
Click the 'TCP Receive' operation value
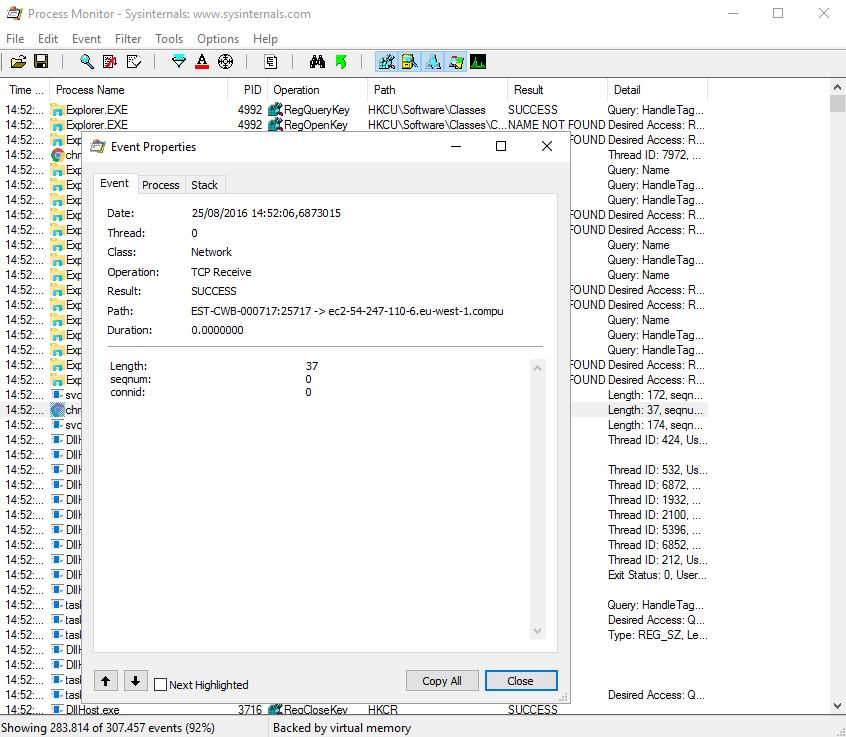point(221,272)
